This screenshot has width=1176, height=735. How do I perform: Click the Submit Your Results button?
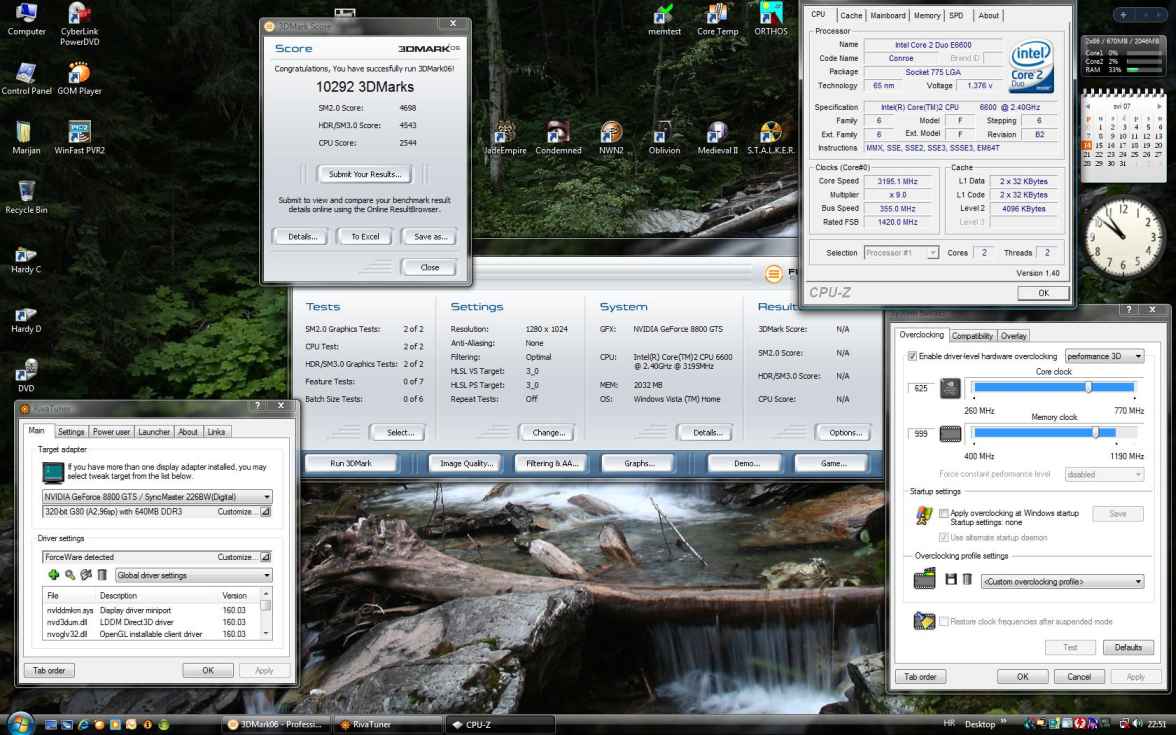point(364,174)
